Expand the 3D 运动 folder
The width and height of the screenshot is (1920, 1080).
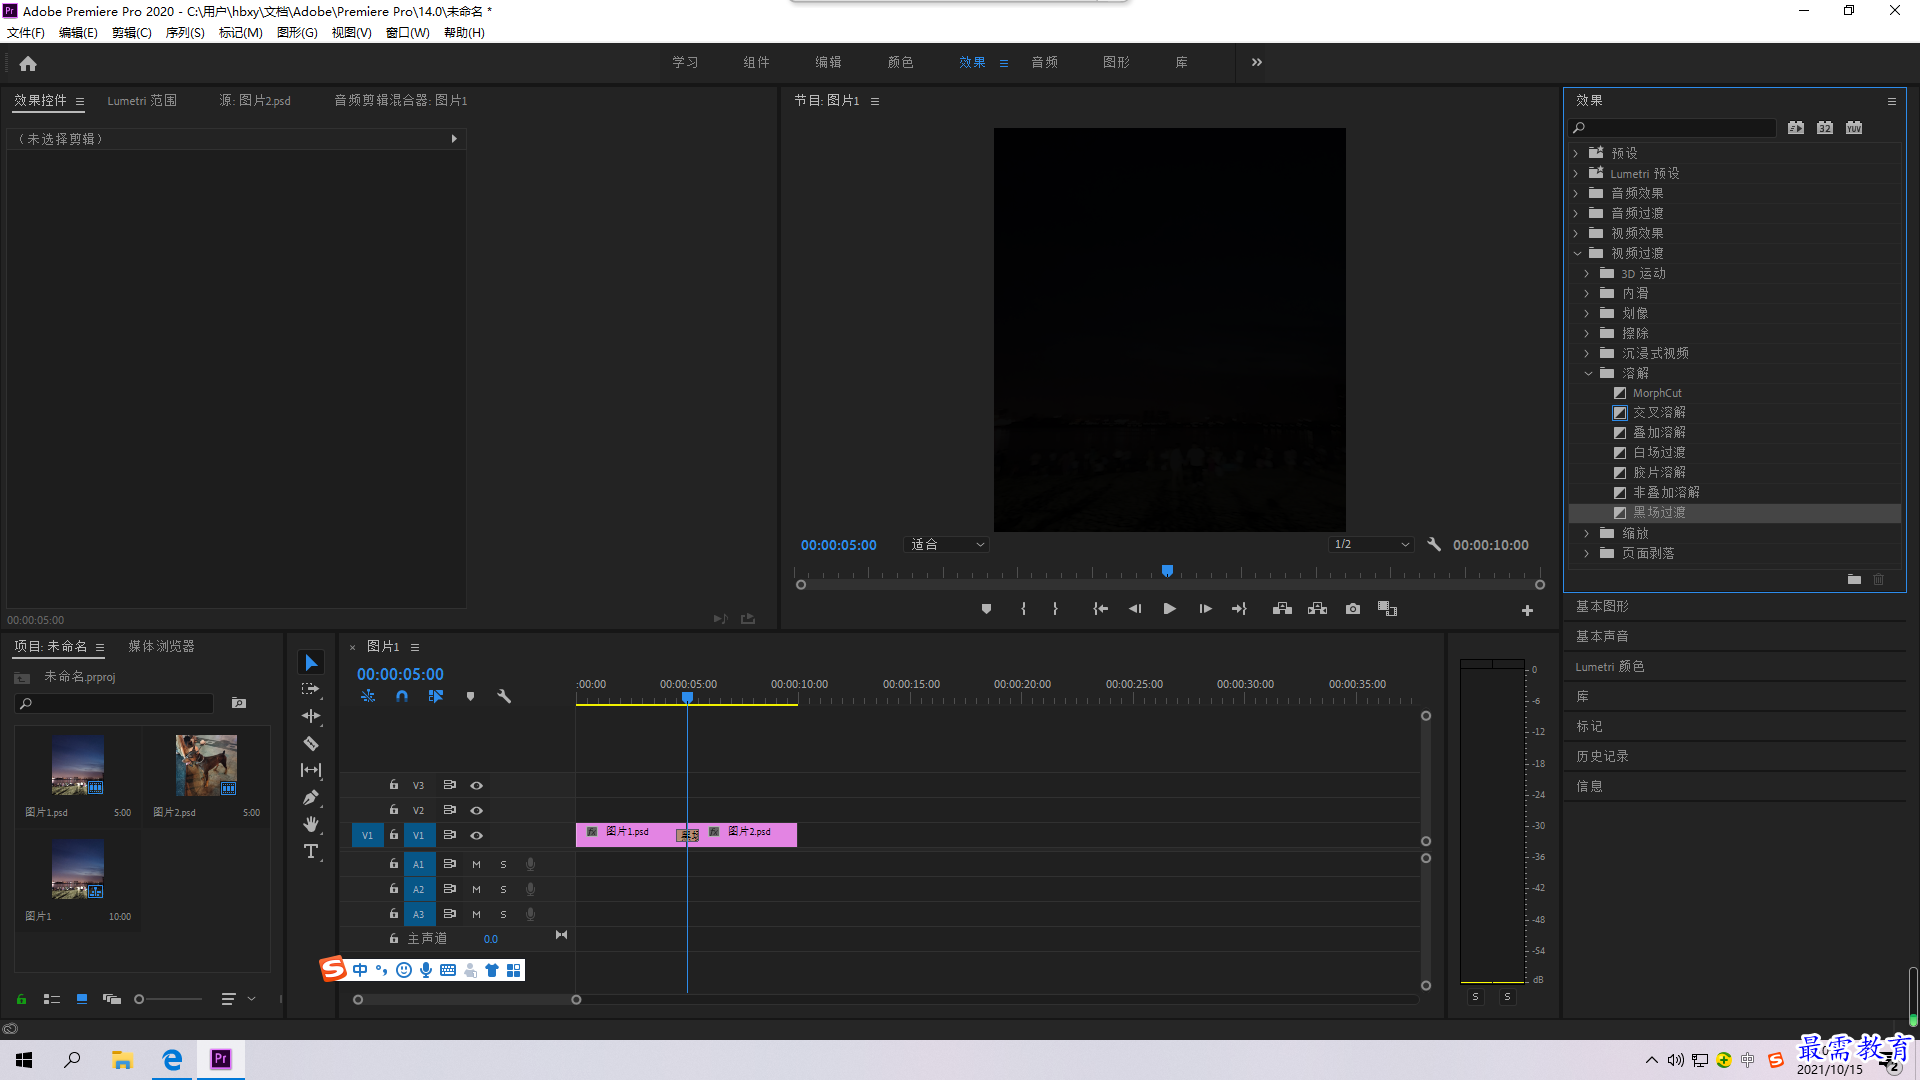point(1587,273)
